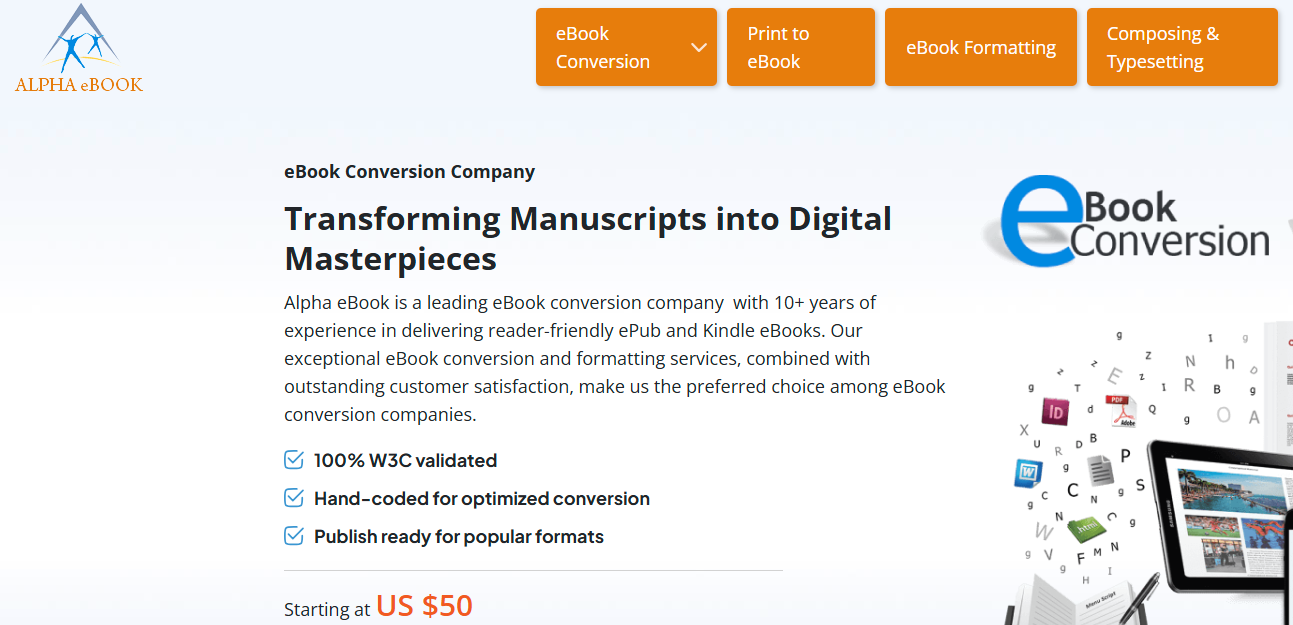Click the Transforming Manuscripts into Digital Masterpieces heading
The height and width of the screenshot is (625, 1293).
click(588, 237)
